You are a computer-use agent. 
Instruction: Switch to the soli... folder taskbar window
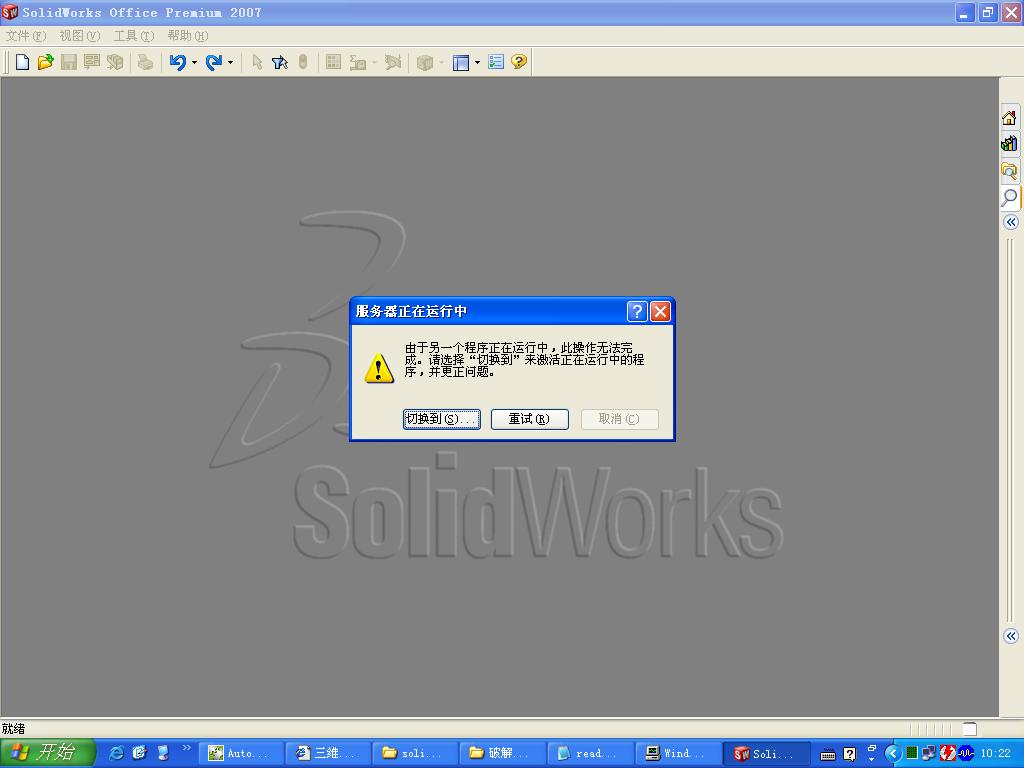point(416,753)
